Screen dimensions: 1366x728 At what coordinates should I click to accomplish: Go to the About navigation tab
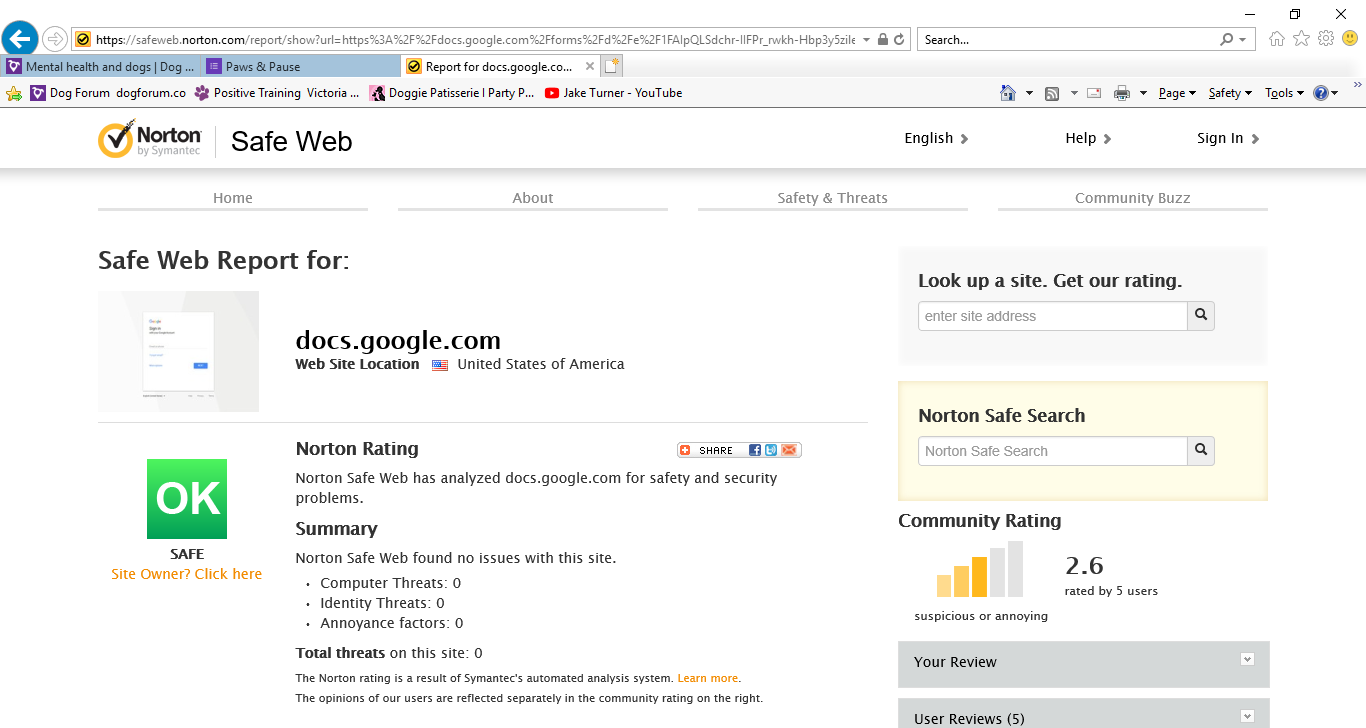(x=533, y=198)
